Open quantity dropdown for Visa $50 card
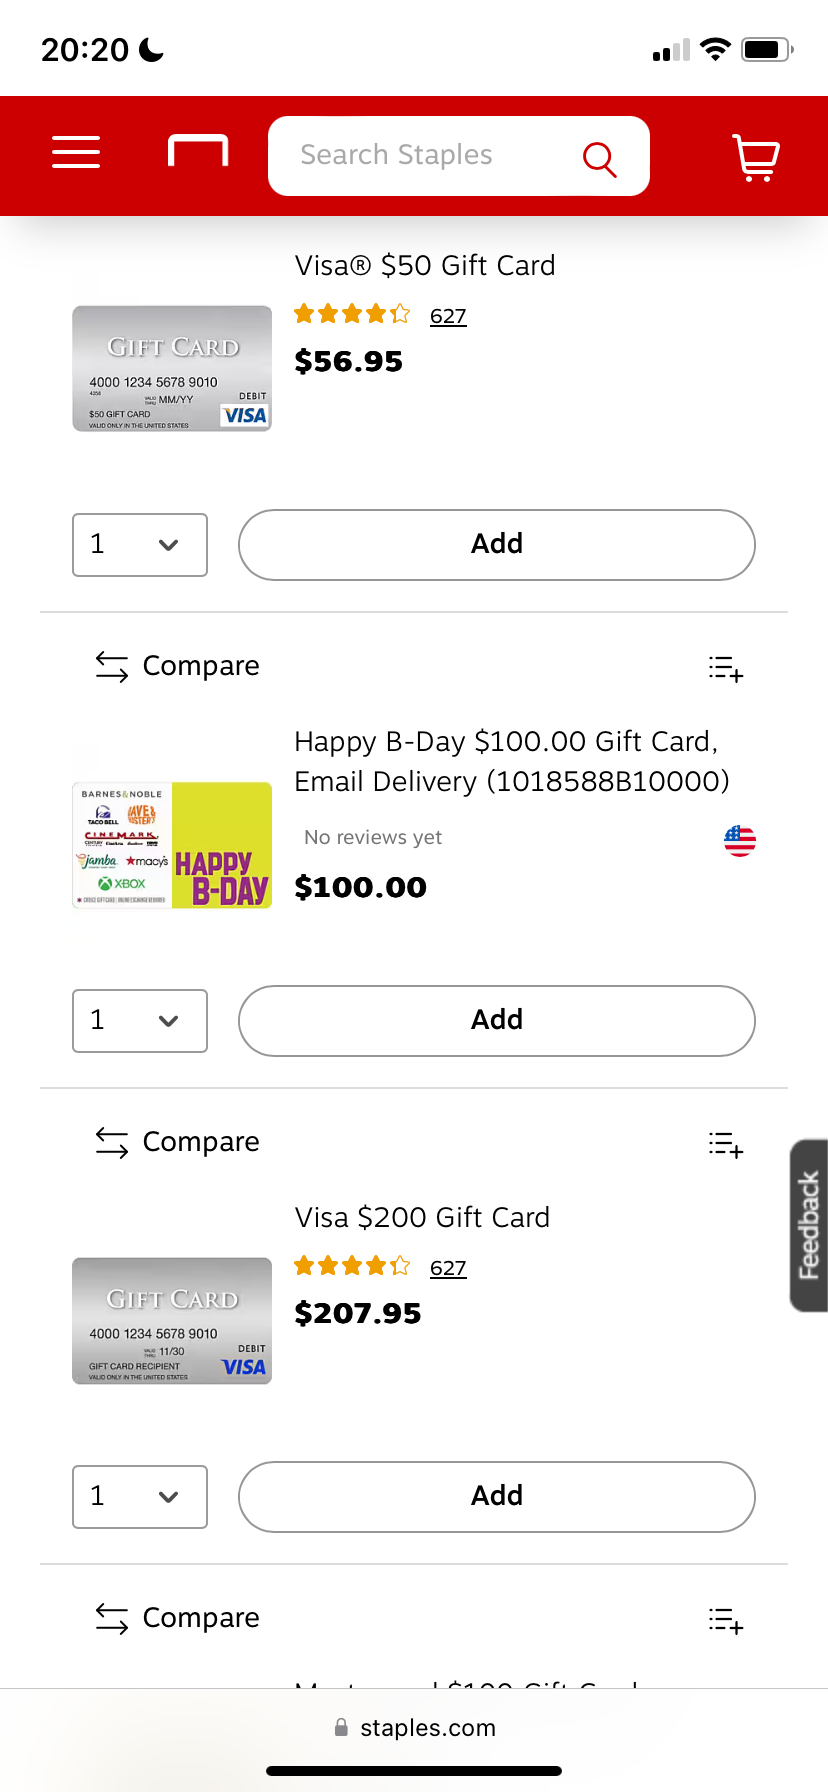The height and width of the screenshot is (1792, 828). pos(140,545)
